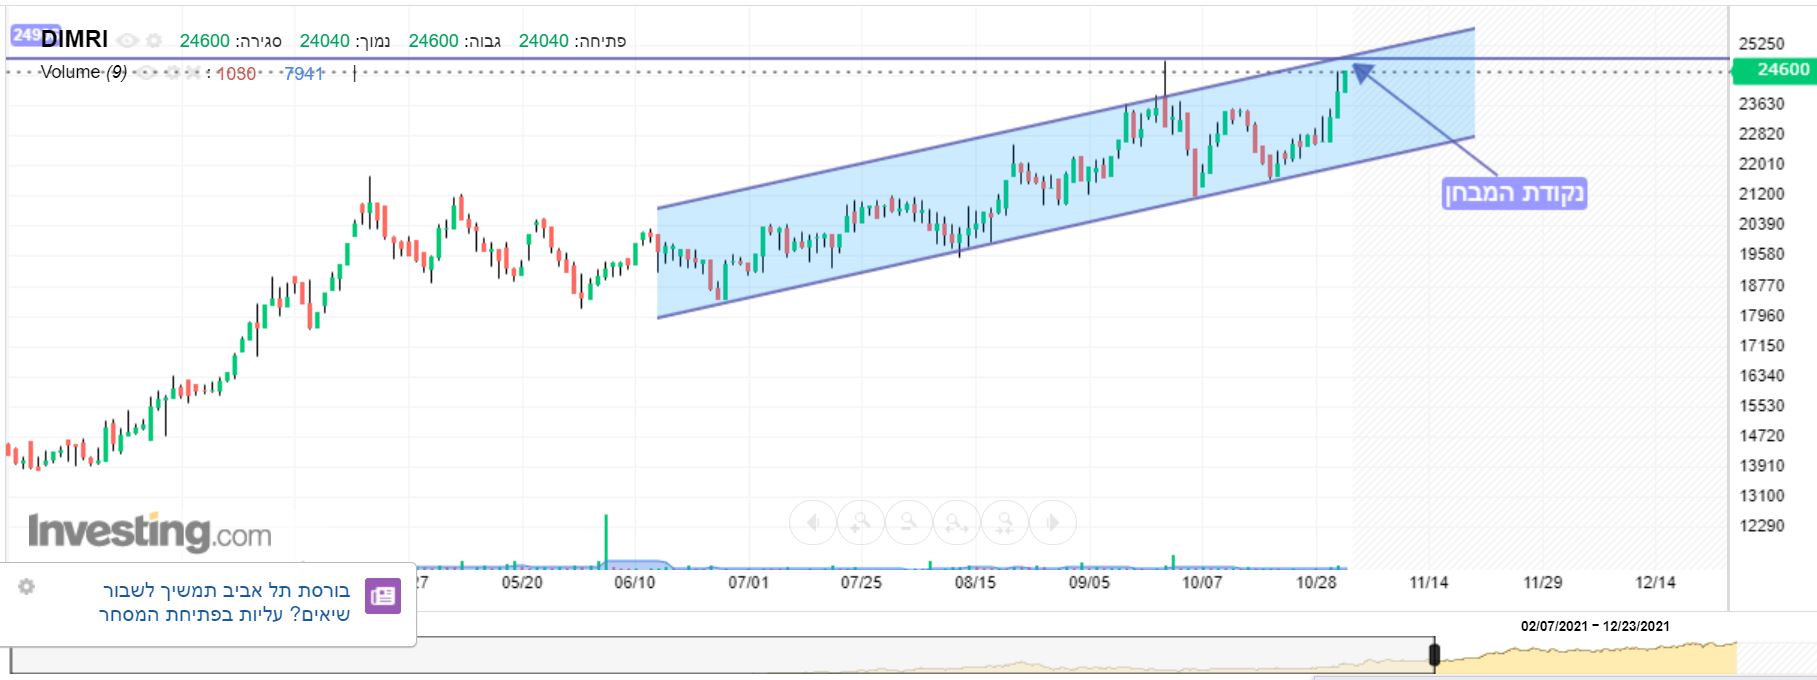Open Volume indicator settings gear
The width and height of the screenshot is (1817, 680).
(173, 73)
